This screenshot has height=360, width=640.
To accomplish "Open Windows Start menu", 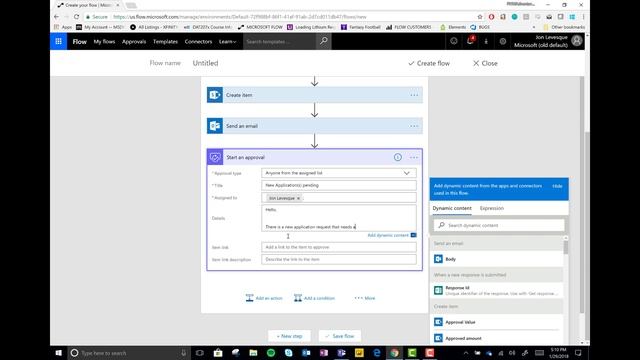I will [58, 353].
